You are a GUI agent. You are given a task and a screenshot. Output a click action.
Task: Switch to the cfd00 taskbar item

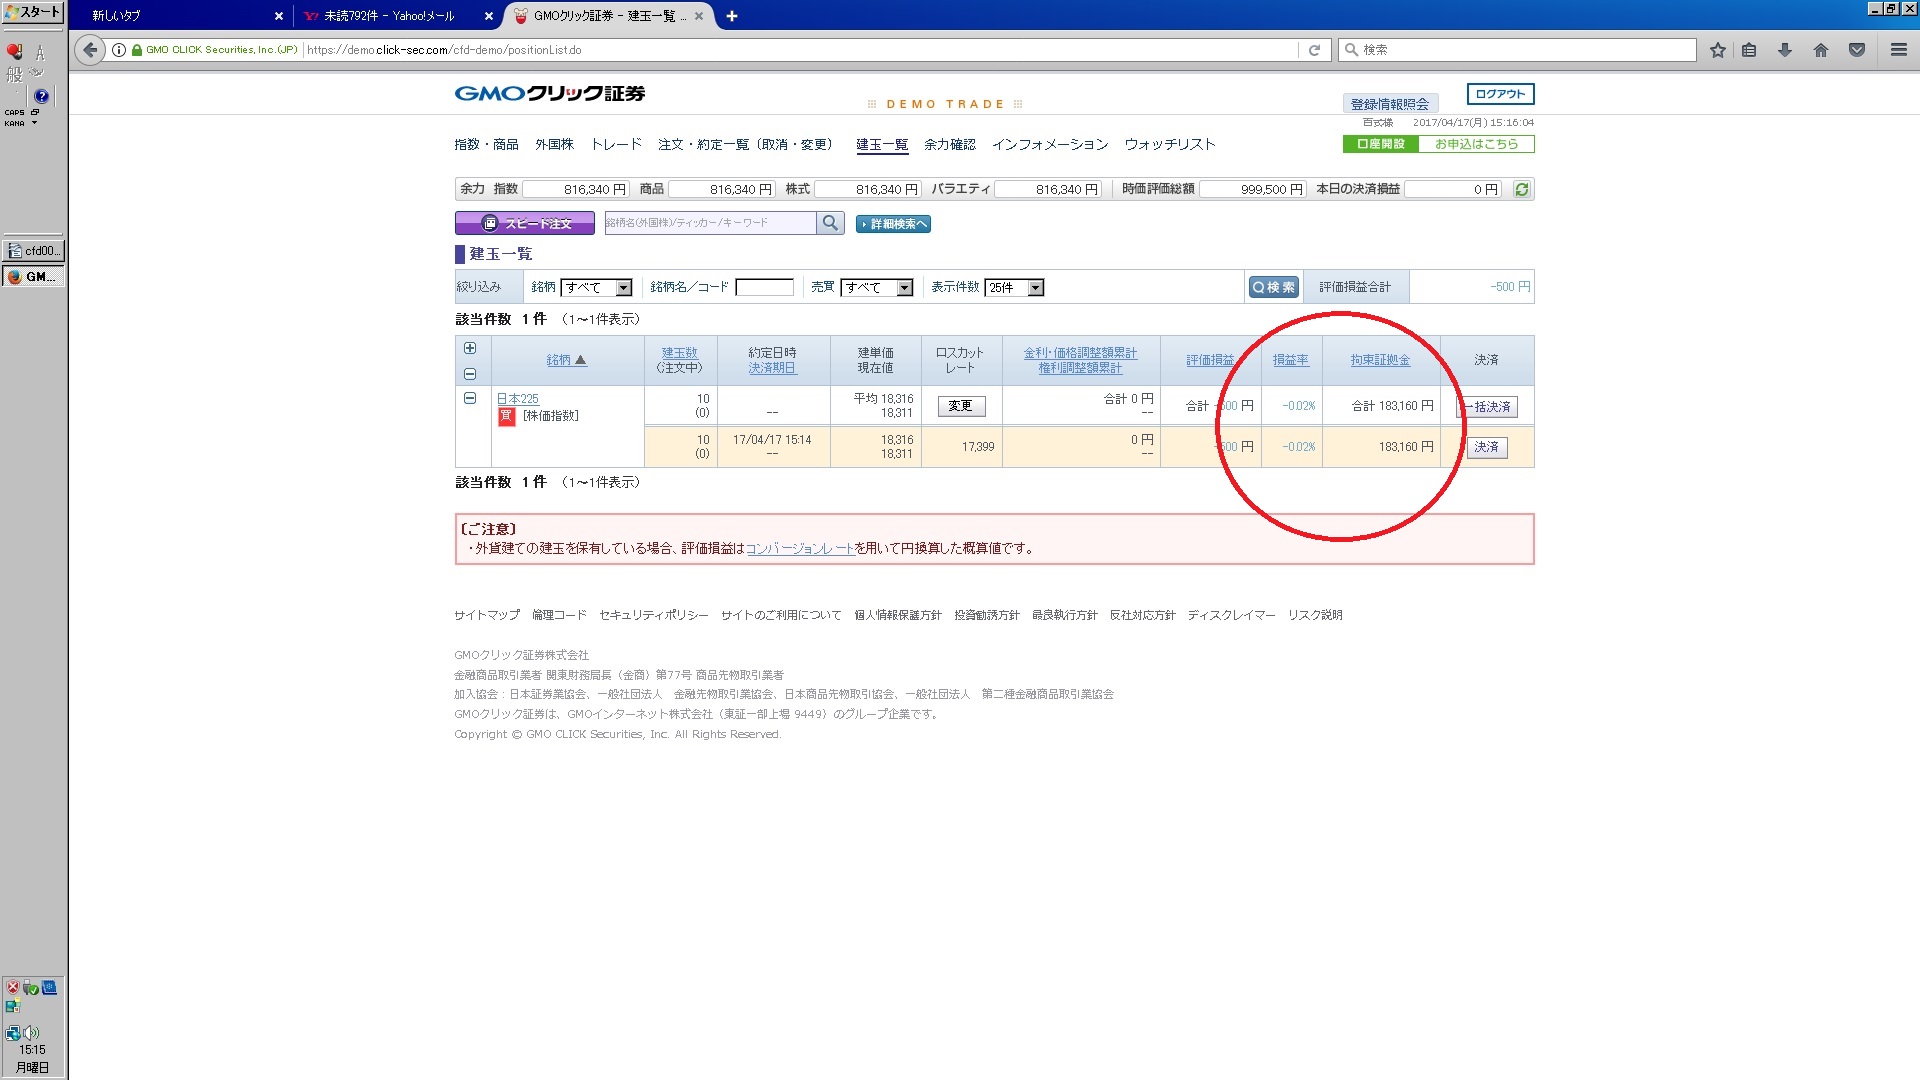[x=34, y=251]
